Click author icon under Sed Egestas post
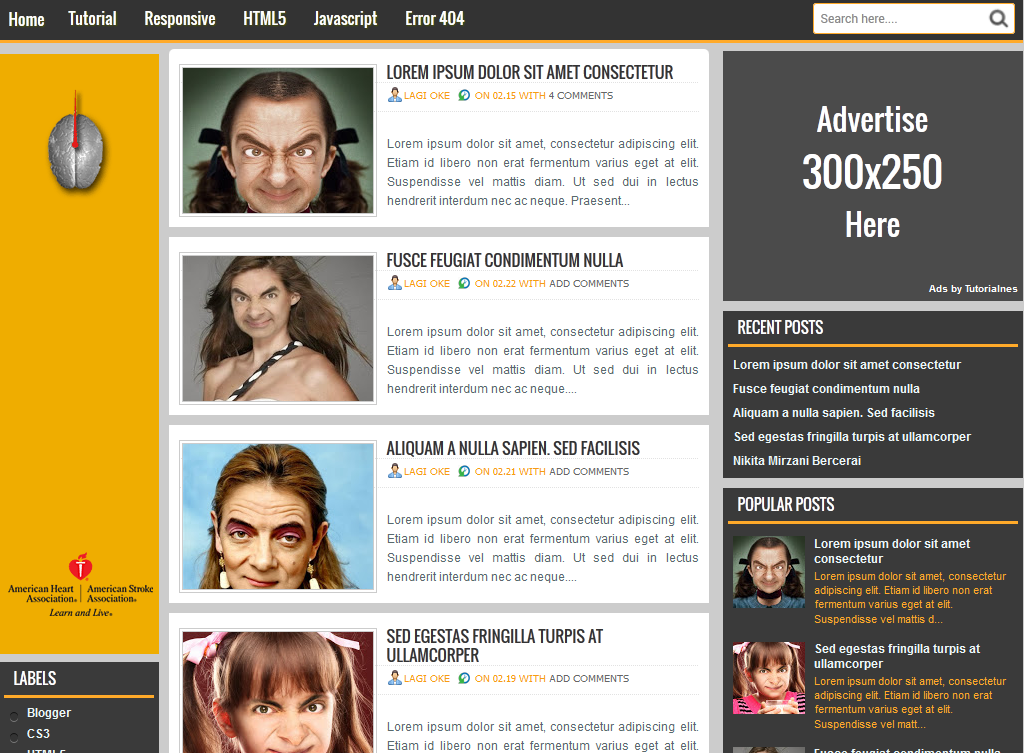This screenshot has width=1024, height=753. [394, 678]
